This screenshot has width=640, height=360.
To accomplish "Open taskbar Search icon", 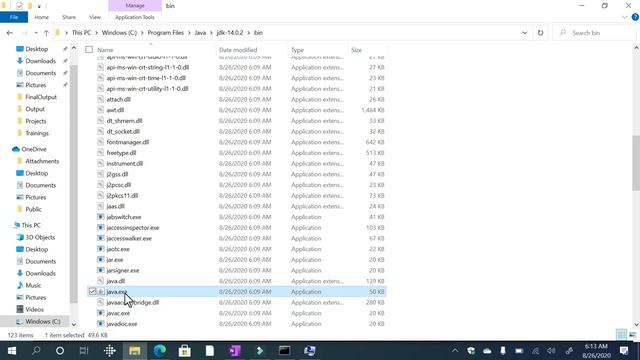I will click(36, 351).
